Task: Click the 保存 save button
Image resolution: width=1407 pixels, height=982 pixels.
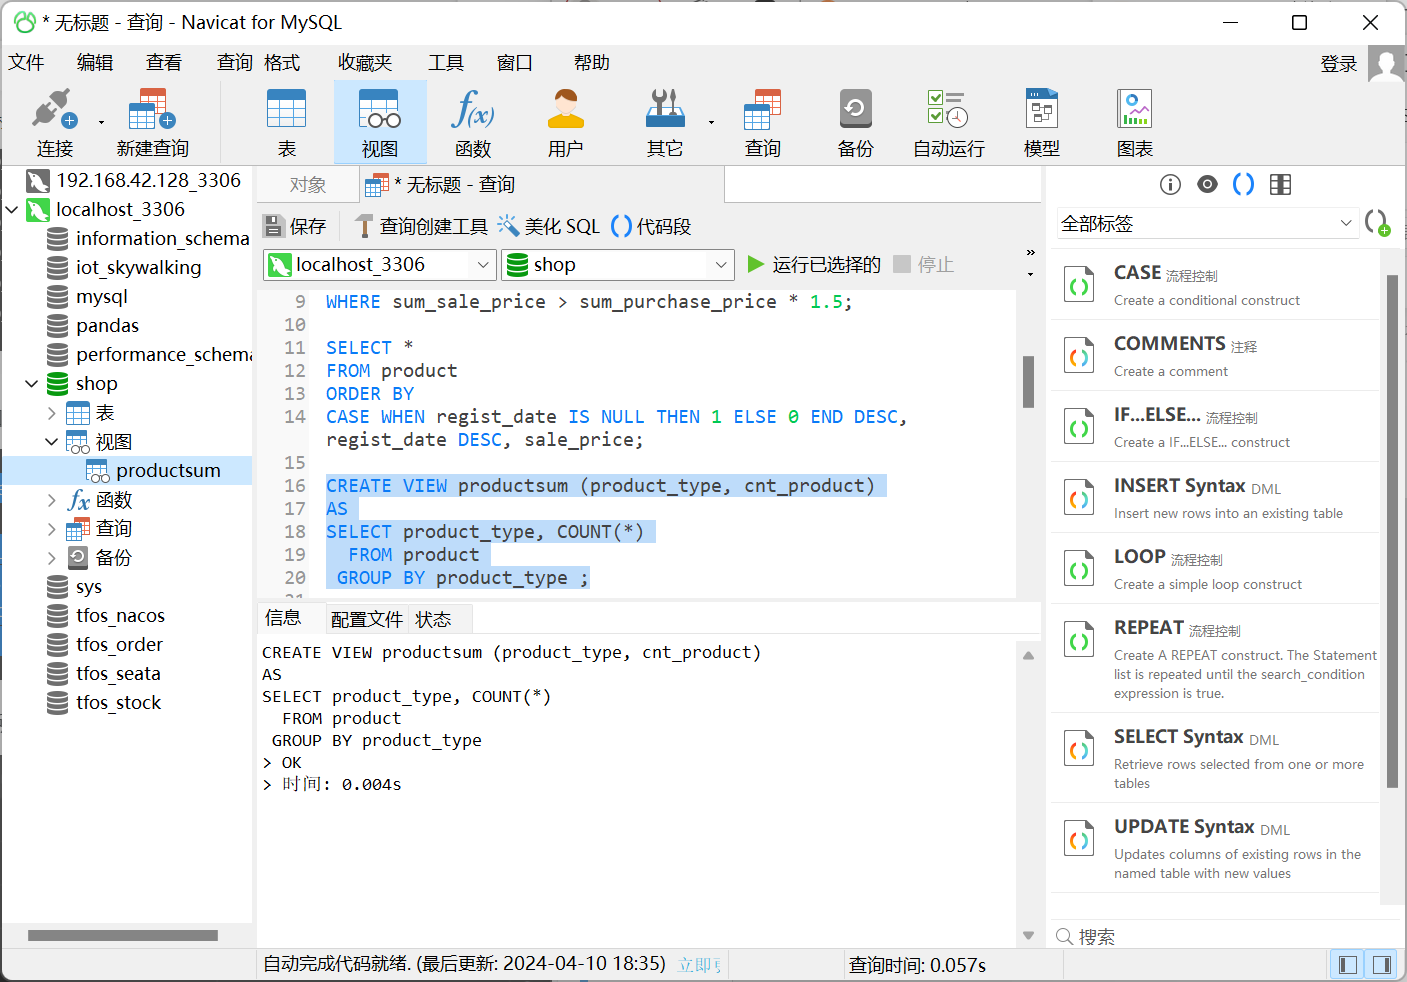Action: coord(295,226)
